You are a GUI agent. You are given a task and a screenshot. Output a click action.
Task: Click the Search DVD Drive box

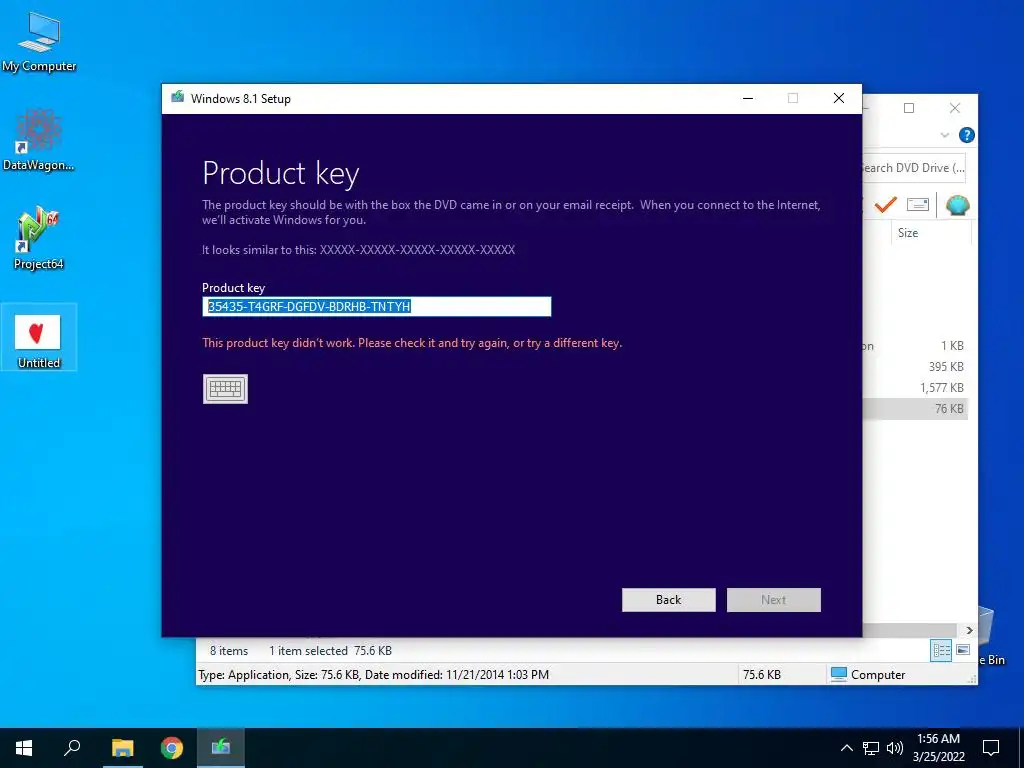(913, 168)
